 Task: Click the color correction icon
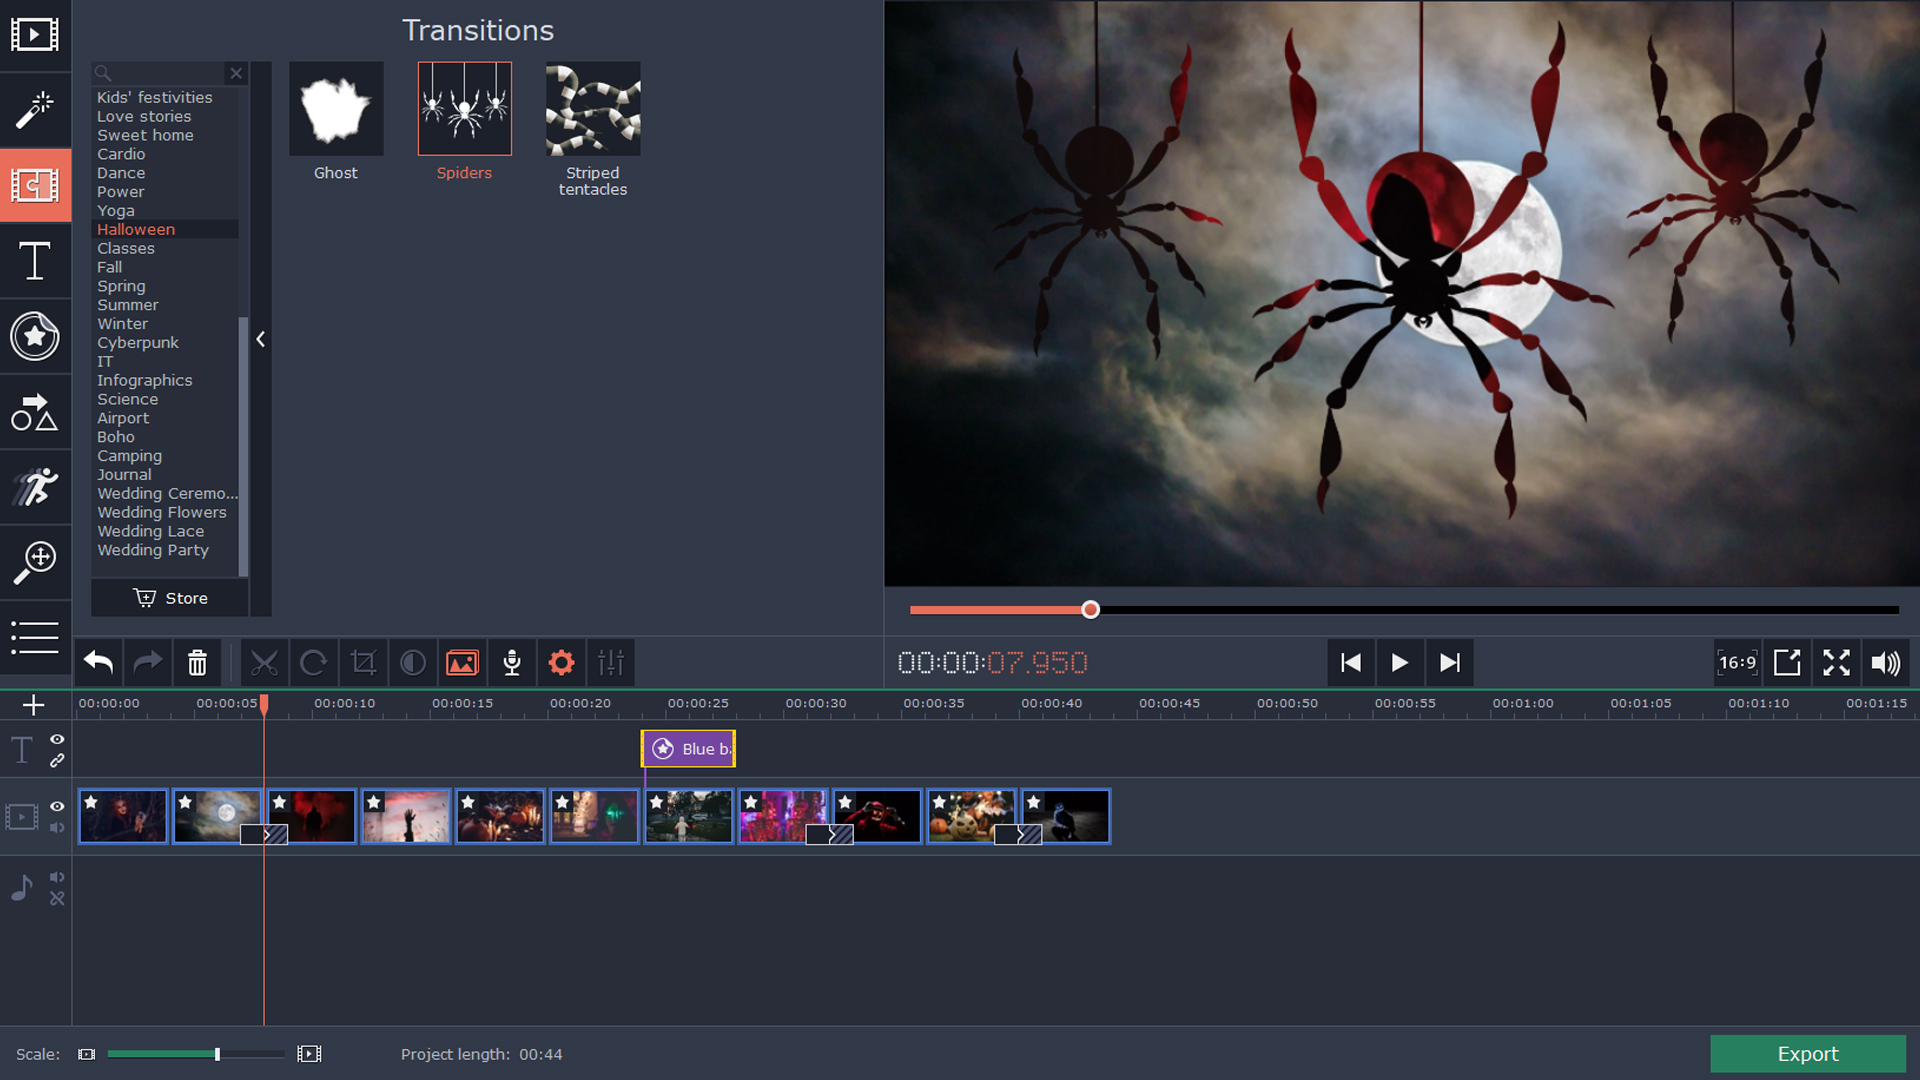[411, 663]
